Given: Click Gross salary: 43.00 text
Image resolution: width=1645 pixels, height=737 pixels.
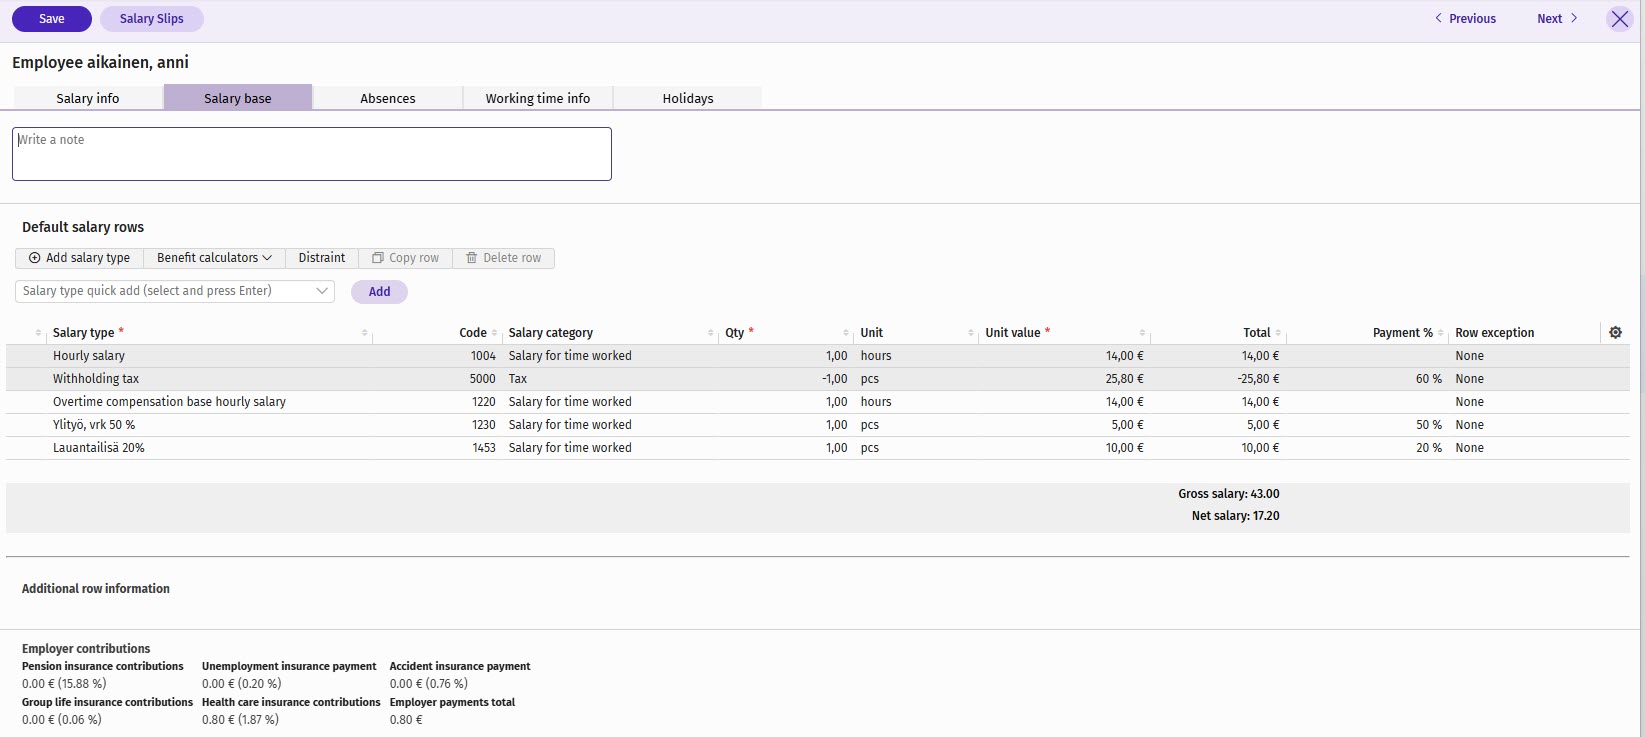Looking at the screenshot, I should (1228, 494).
